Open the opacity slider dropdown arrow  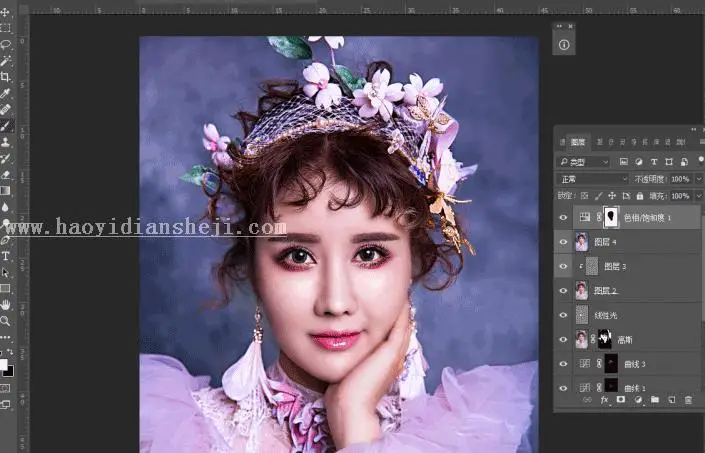click(699, 179)
